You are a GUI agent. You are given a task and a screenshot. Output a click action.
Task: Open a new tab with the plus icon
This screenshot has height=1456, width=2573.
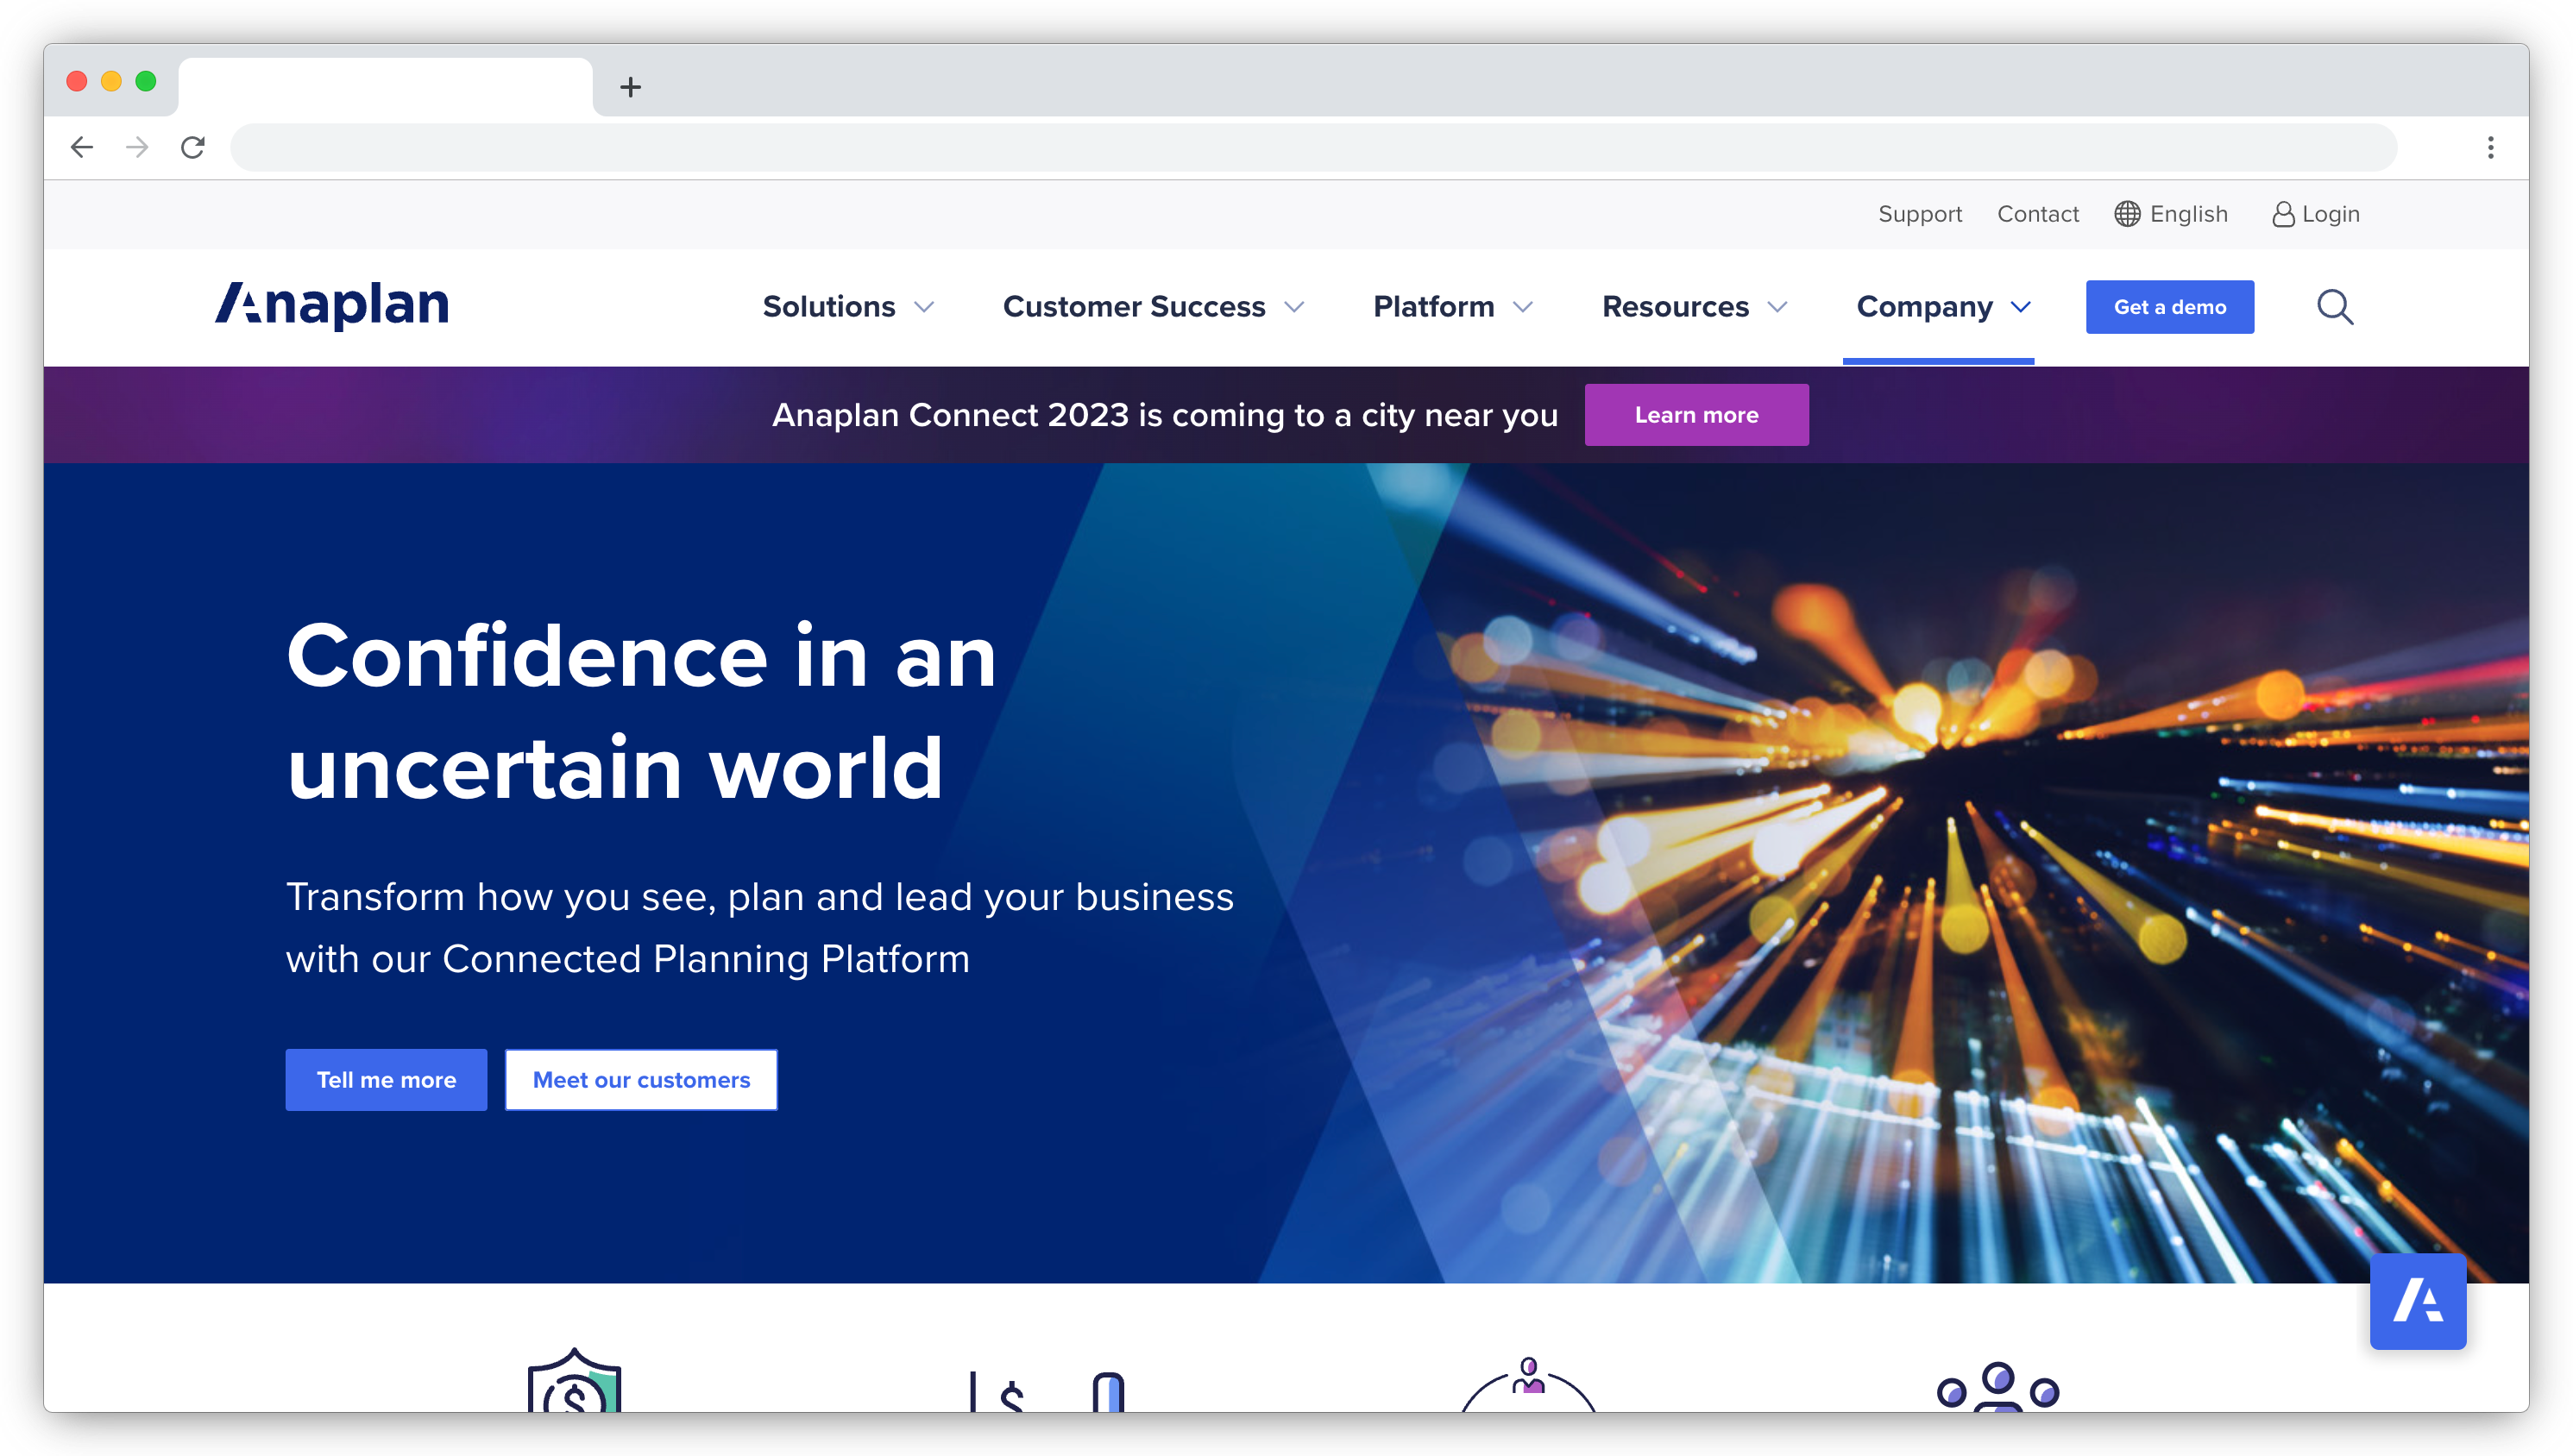pos(630,87)
